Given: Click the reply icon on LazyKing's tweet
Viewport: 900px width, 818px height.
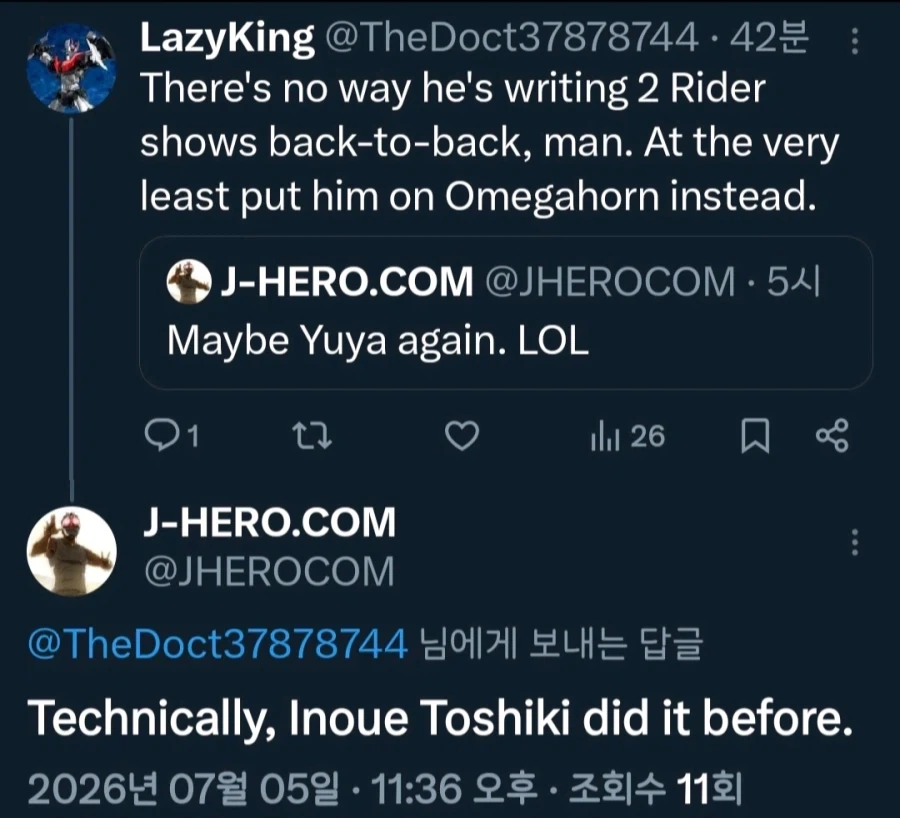Looking at the screenshot, I should [162, 435].
